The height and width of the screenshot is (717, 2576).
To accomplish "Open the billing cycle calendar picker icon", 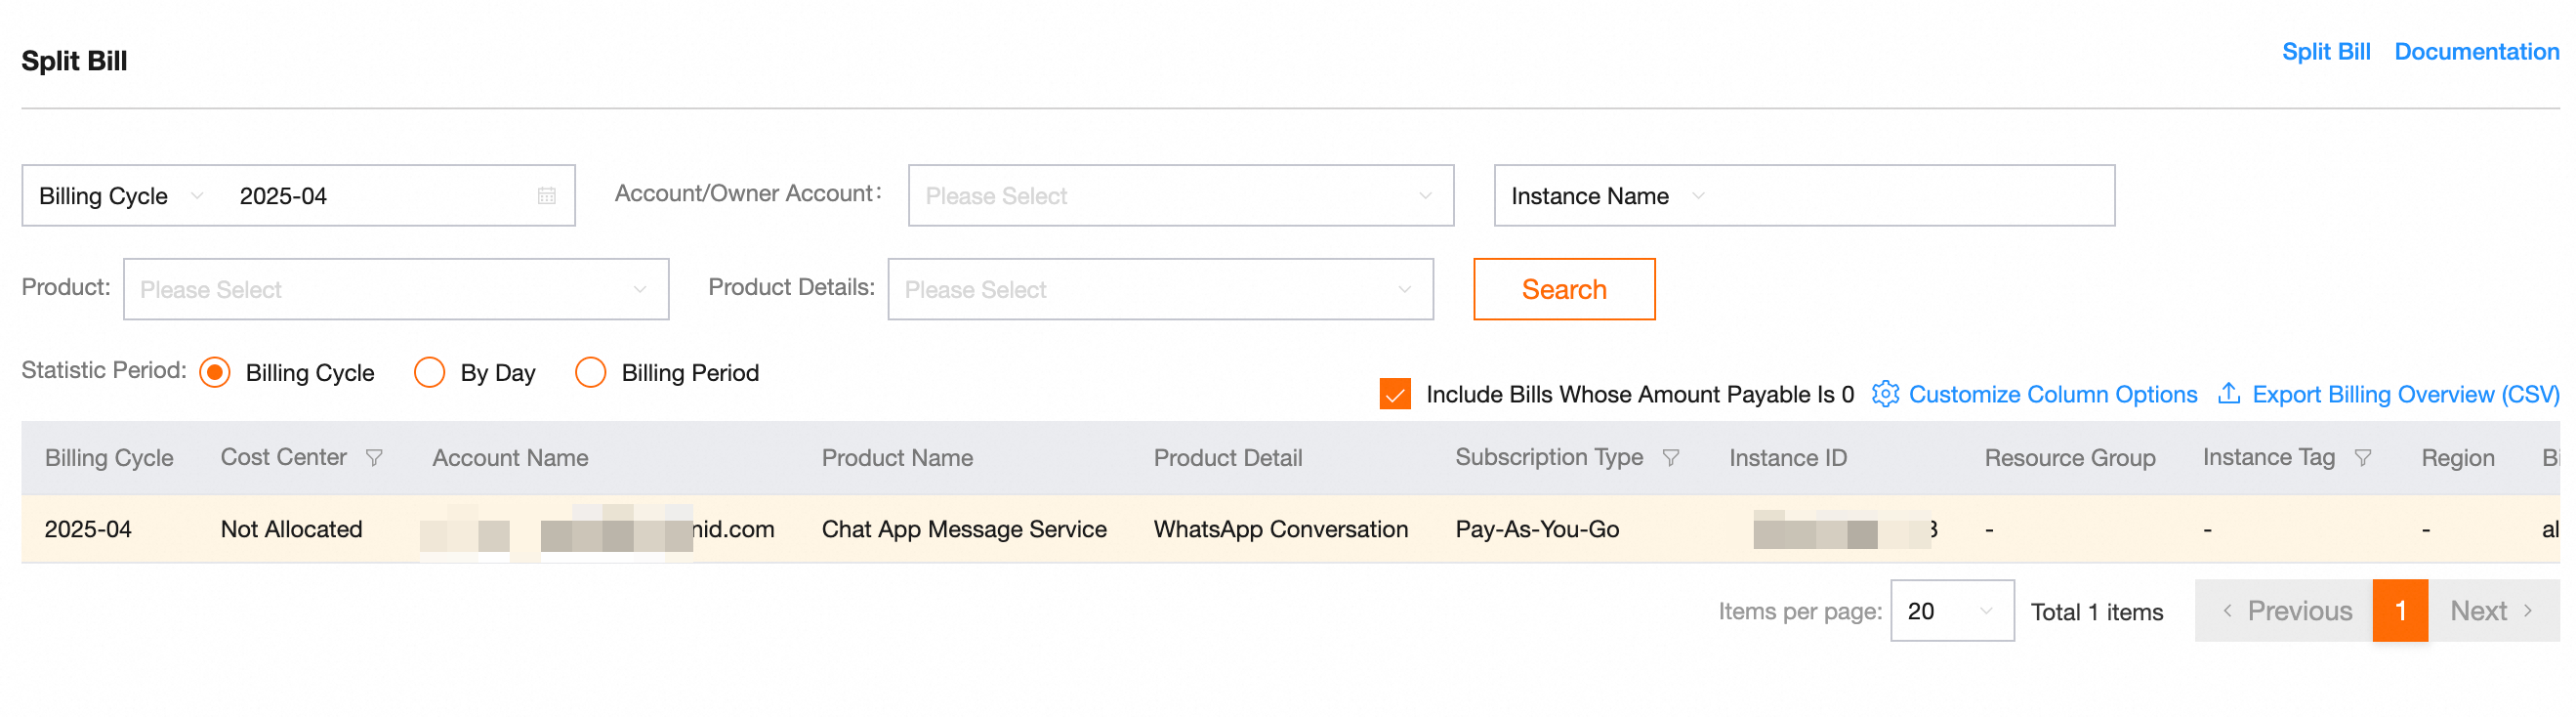I will 546,196.
